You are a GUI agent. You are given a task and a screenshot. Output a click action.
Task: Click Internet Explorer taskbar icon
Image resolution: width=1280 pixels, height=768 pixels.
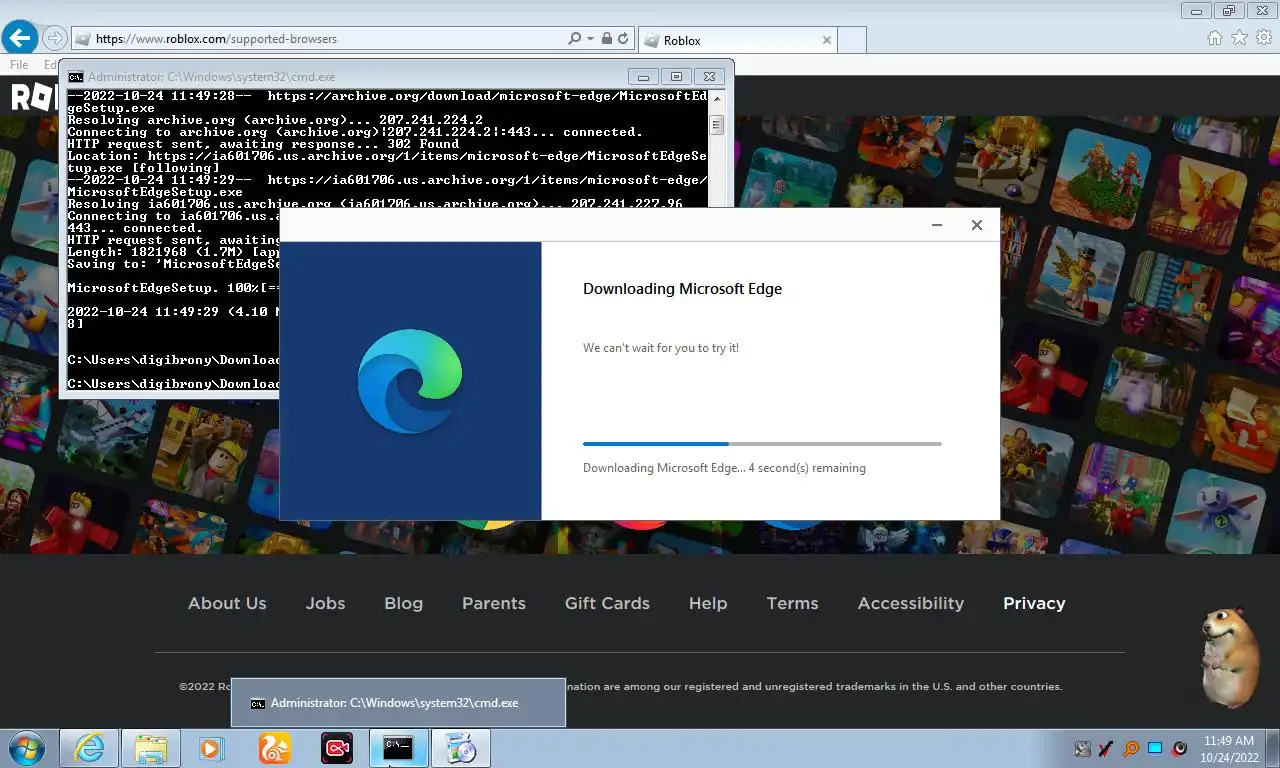(89, 748)
